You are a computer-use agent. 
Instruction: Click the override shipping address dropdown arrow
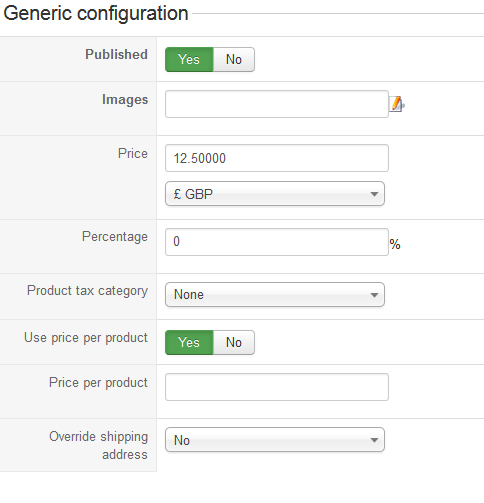(x=374, y=440)
